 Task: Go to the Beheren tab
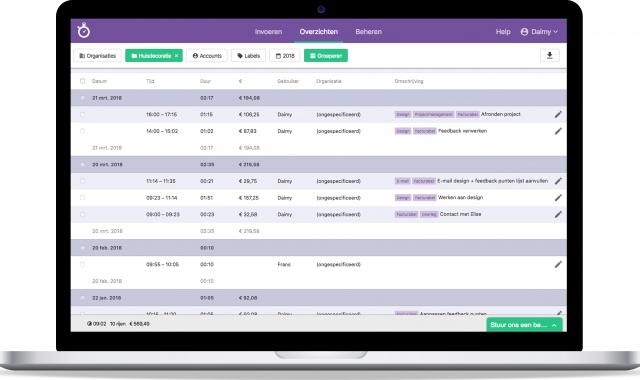pyautogui.click(x=369, y=31)
